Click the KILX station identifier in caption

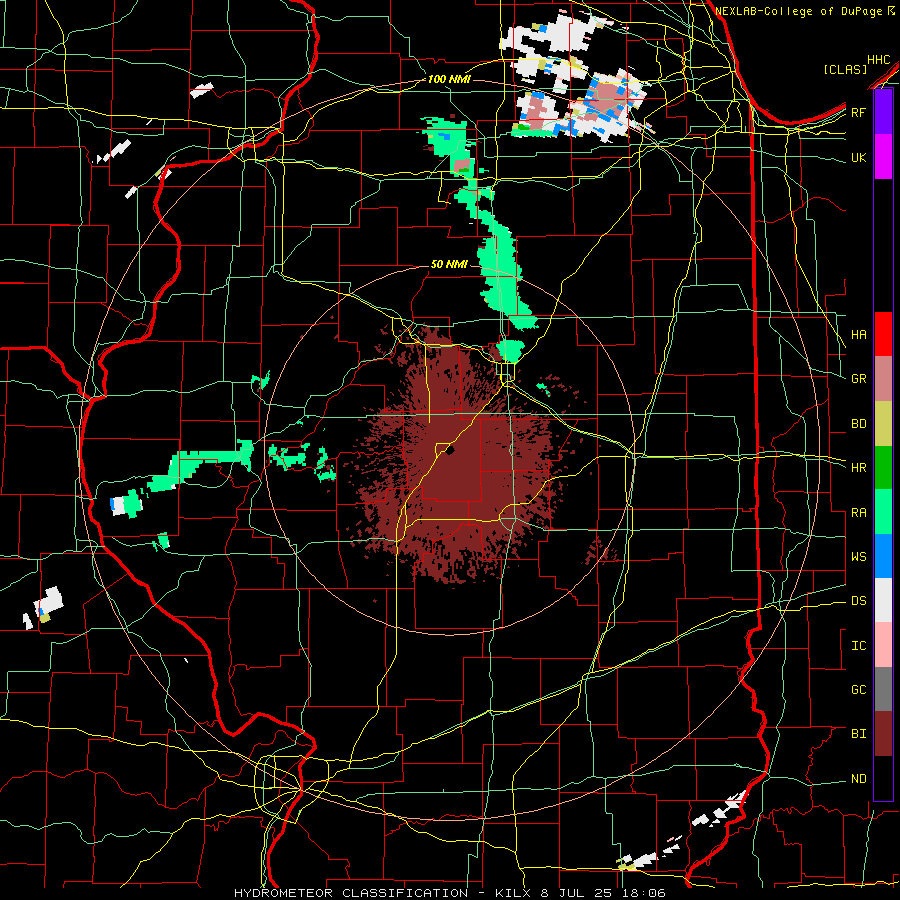pos(513,893)
